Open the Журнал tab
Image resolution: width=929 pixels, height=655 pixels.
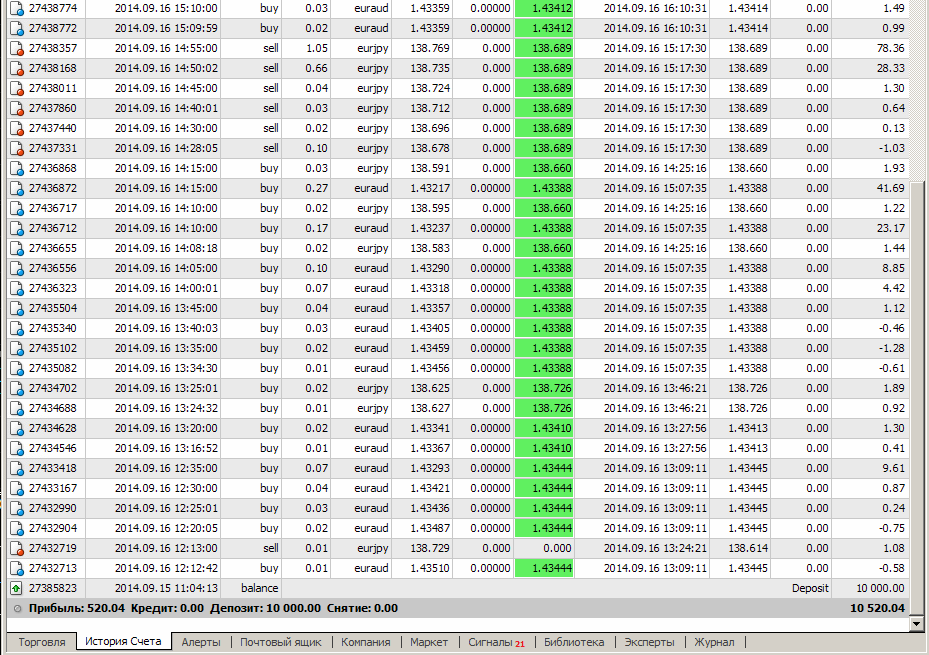714,642
